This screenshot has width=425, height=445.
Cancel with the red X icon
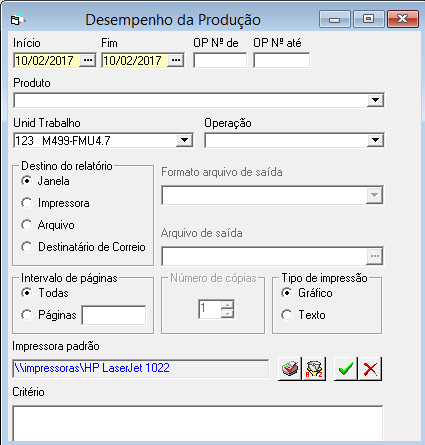(370, 369)
